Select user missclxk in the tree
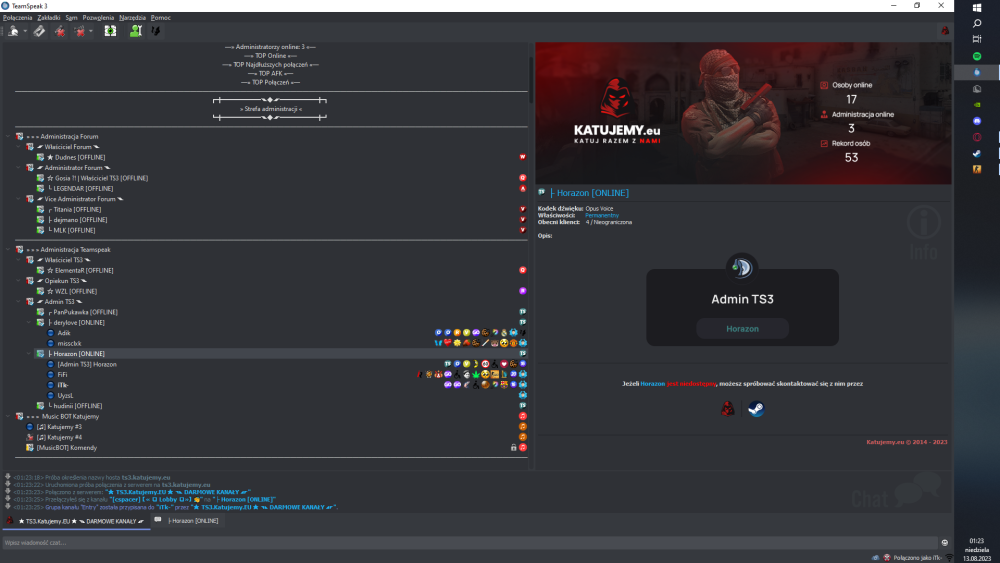The image size is (1000, 563). [x=70, y=343]
